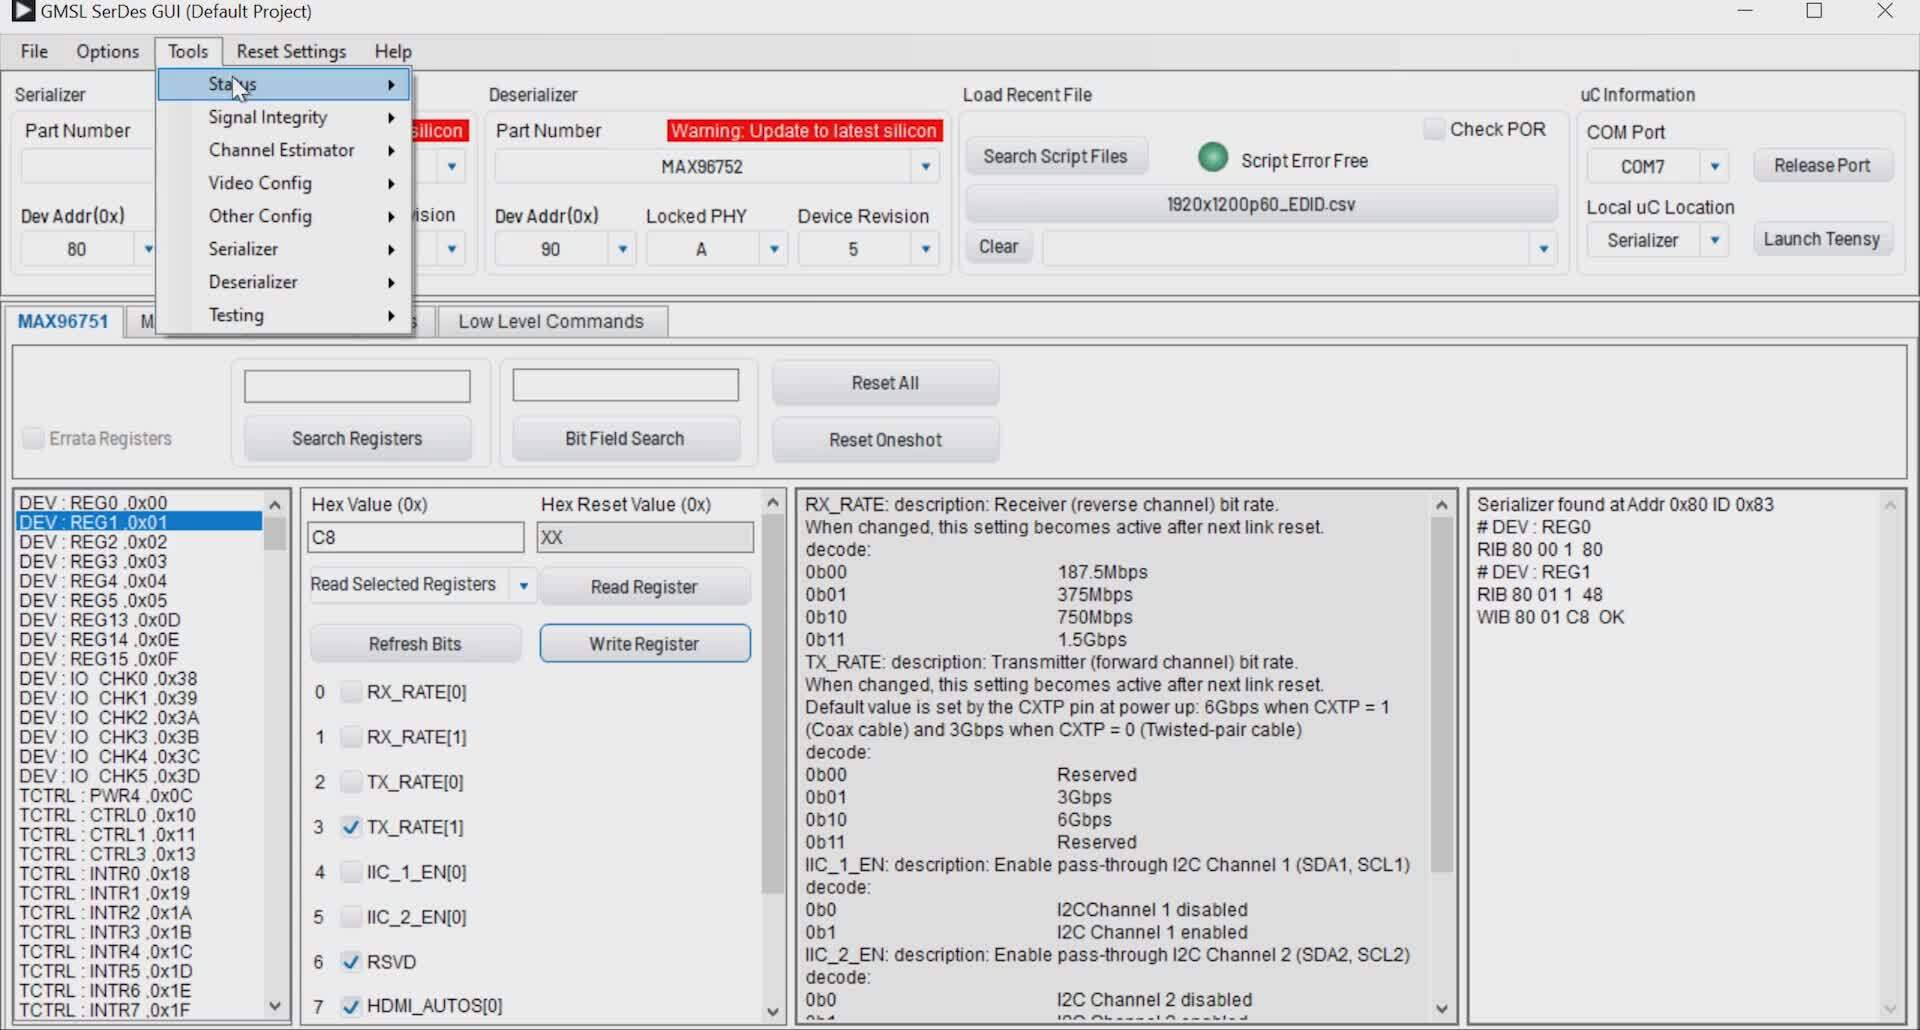Click the Read Register button
Image resolution: width=1920 pixels, height=1030 pixels.
(x=644, y=587)
